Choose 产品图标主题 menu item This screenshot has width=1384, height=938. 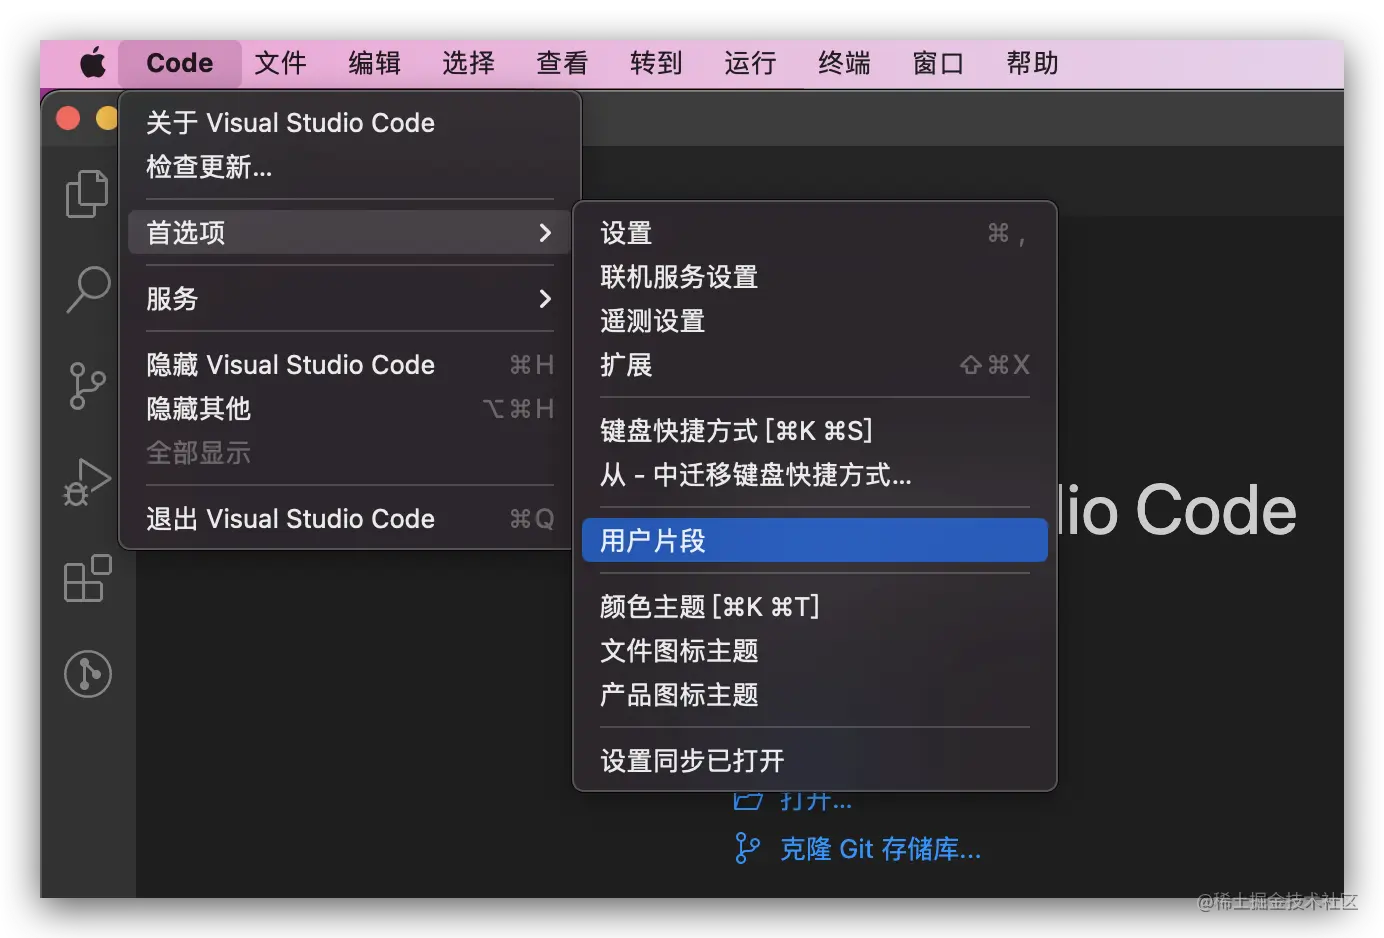point(814,695)
